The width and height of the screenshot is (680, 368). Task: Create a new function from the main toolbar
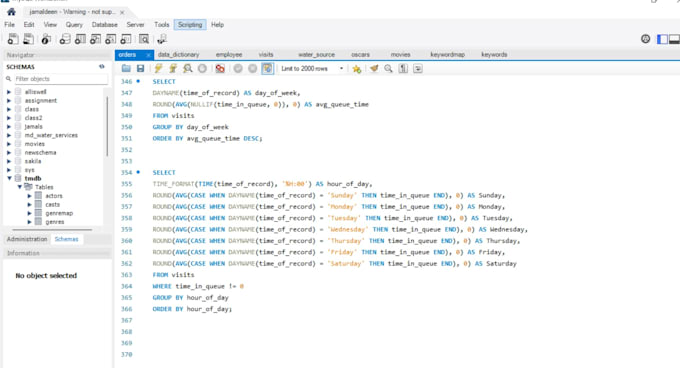pos(126,39)
